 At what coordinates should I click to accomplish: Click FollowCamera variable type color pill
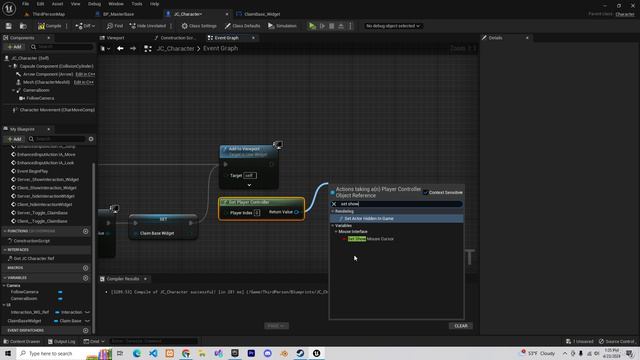click(60, 292)
